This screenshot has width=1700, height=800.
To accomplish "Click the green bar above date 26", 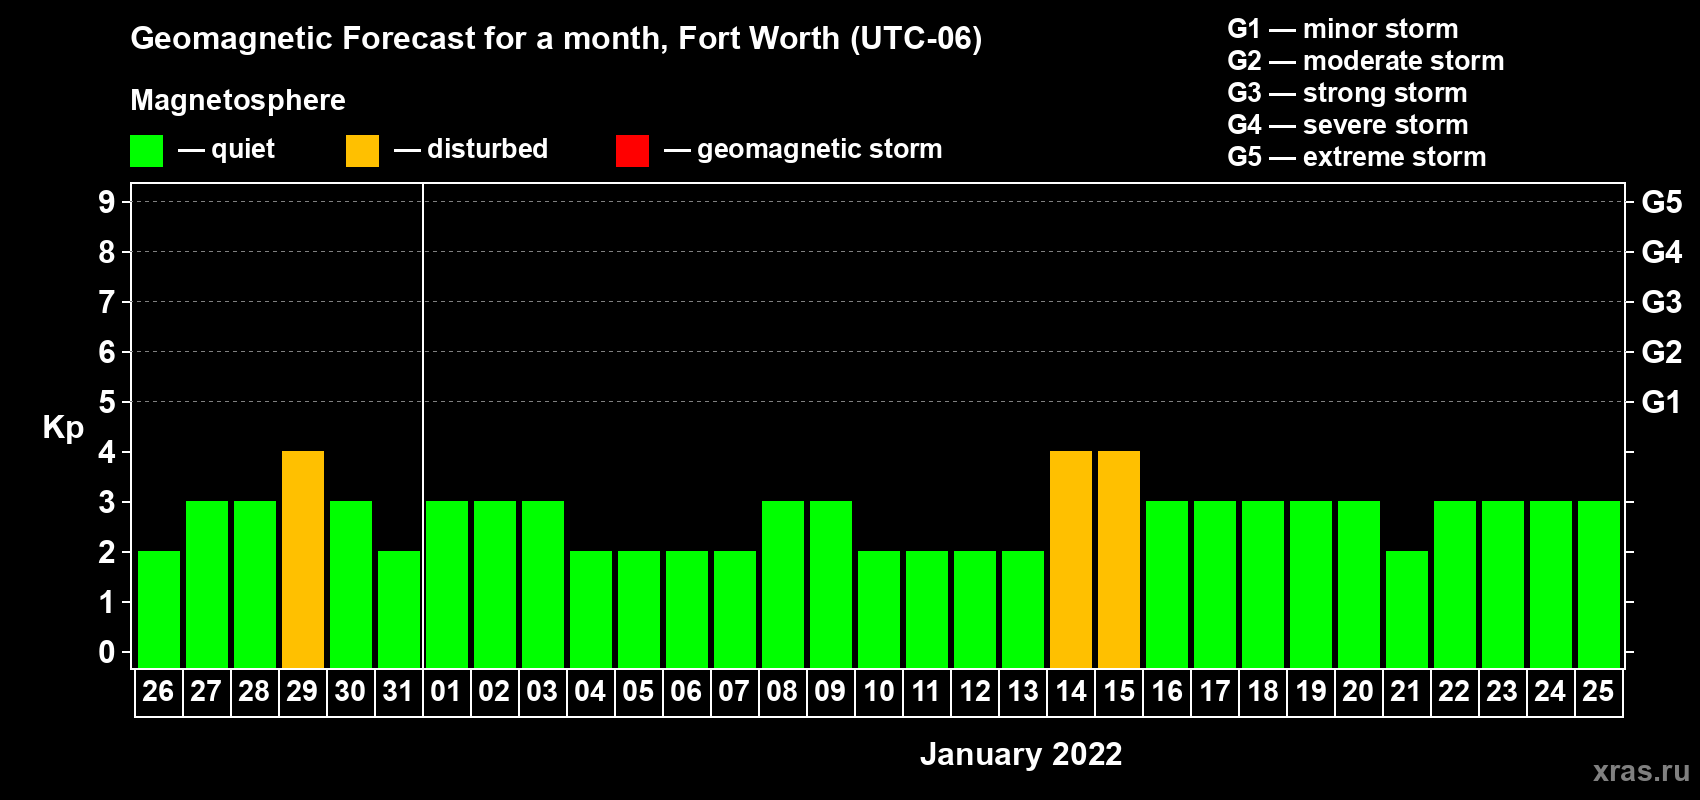I will tap(159, 609).
